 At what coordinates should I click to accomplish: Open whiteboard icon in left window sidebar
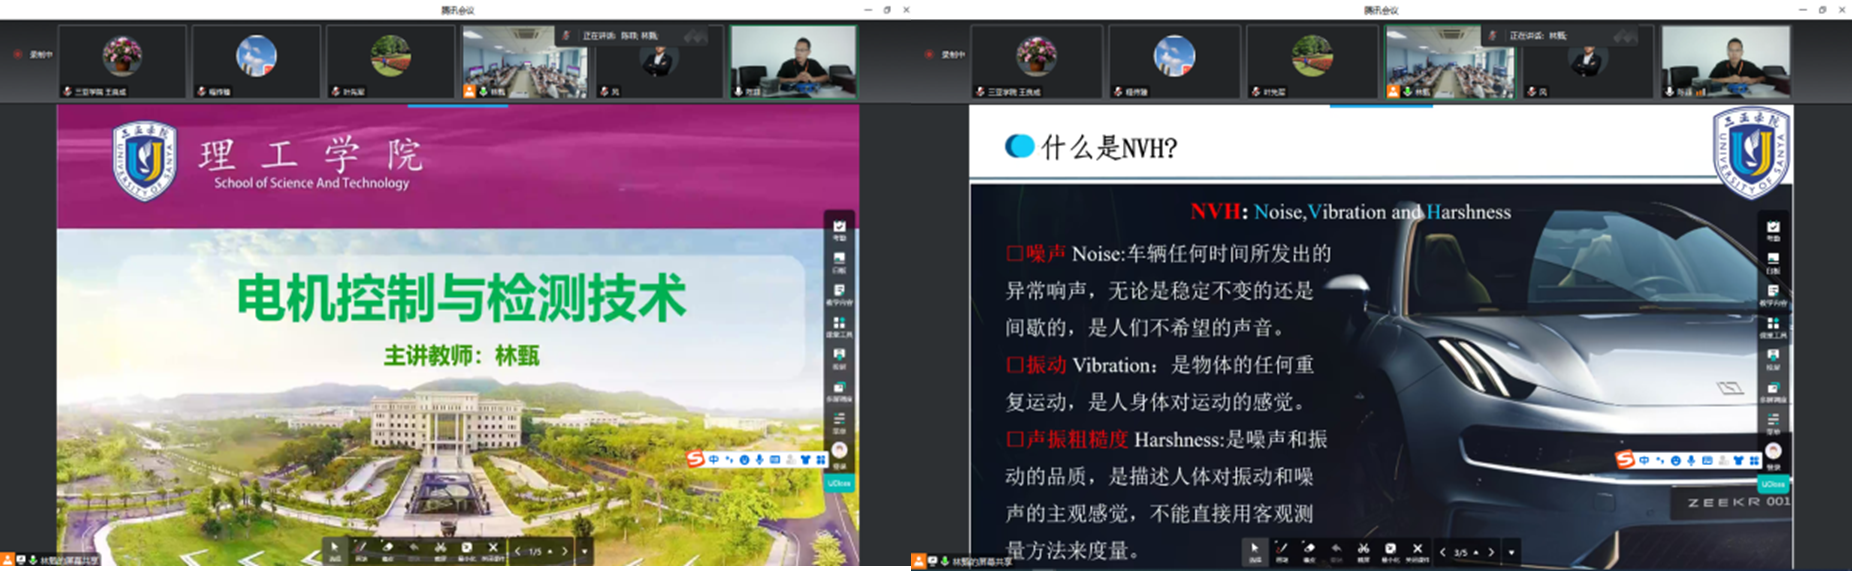[x=839, y=262]
